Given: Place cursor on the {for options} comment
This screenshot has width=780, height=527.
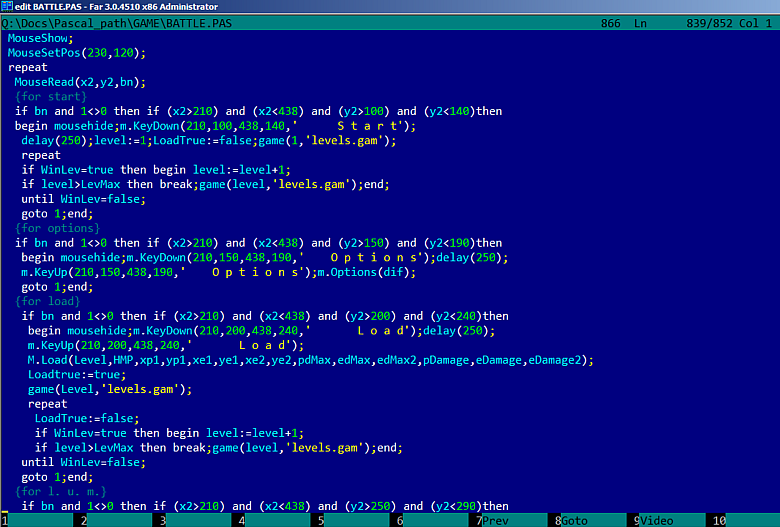Looking at the screenshot, I should point(57,228).
